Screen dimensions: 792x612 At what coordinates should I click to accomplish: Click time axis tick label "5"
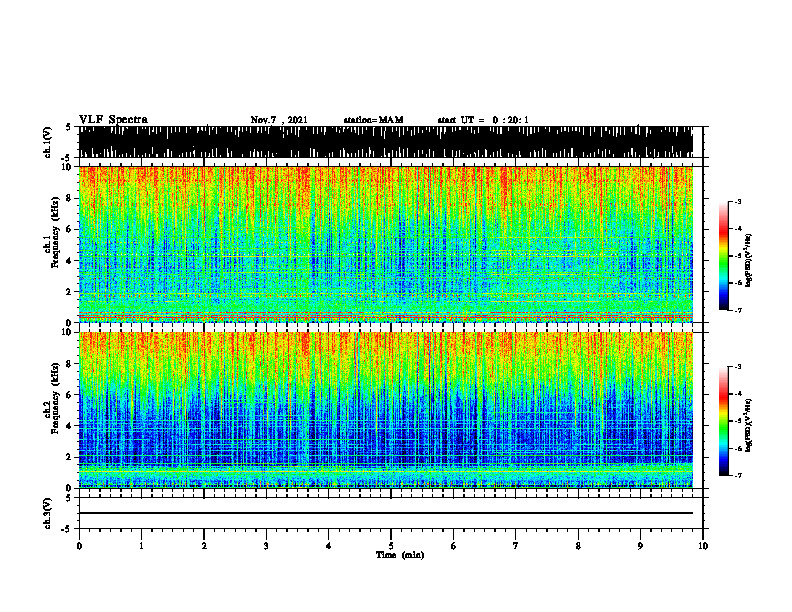point(391,546)
